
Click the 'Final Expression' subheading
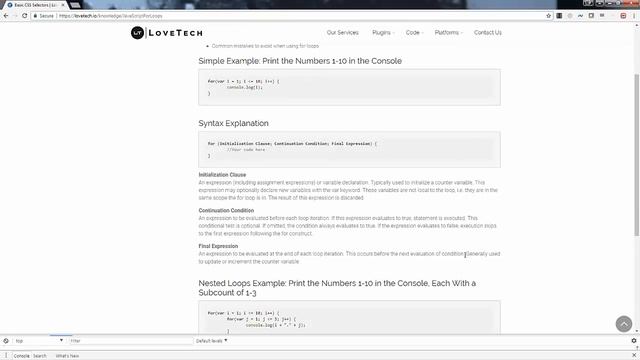pyautogui.click(x=218, y=246)
